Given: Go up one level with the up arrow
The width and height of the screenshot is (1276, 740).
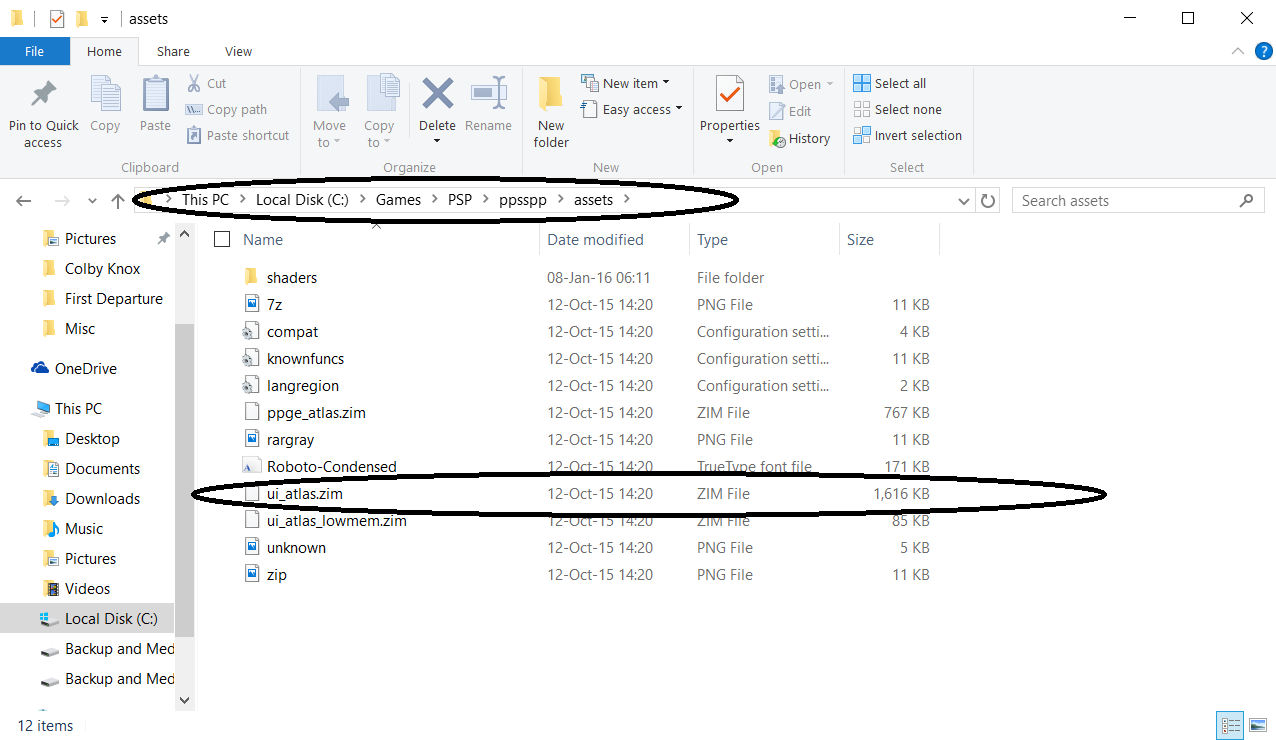Looking at the screenshot, I should pyautogui.click(x=118, y=201).
